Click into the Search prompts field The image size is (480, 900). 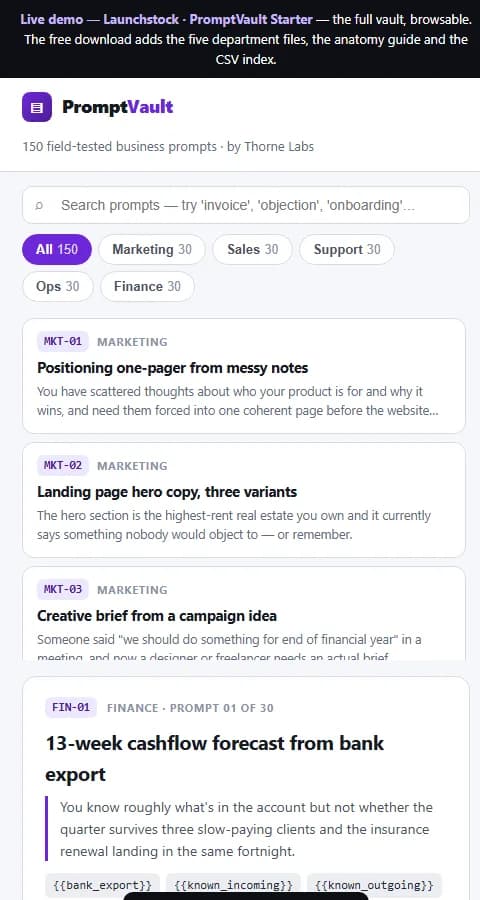(246, 205)
